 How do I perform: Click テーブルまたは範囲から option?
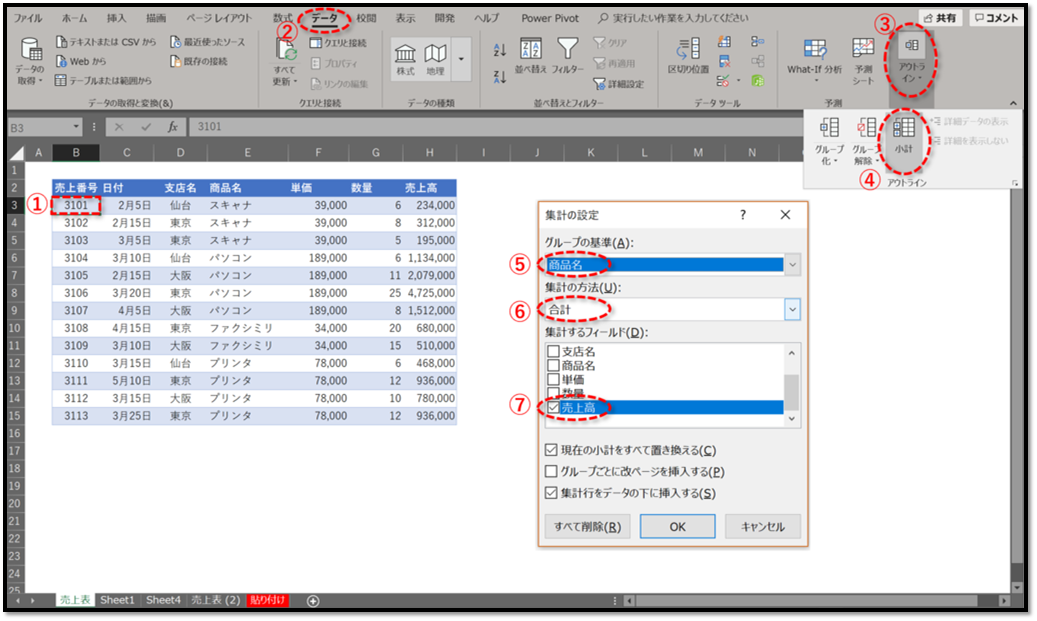(x=103, y=80)
